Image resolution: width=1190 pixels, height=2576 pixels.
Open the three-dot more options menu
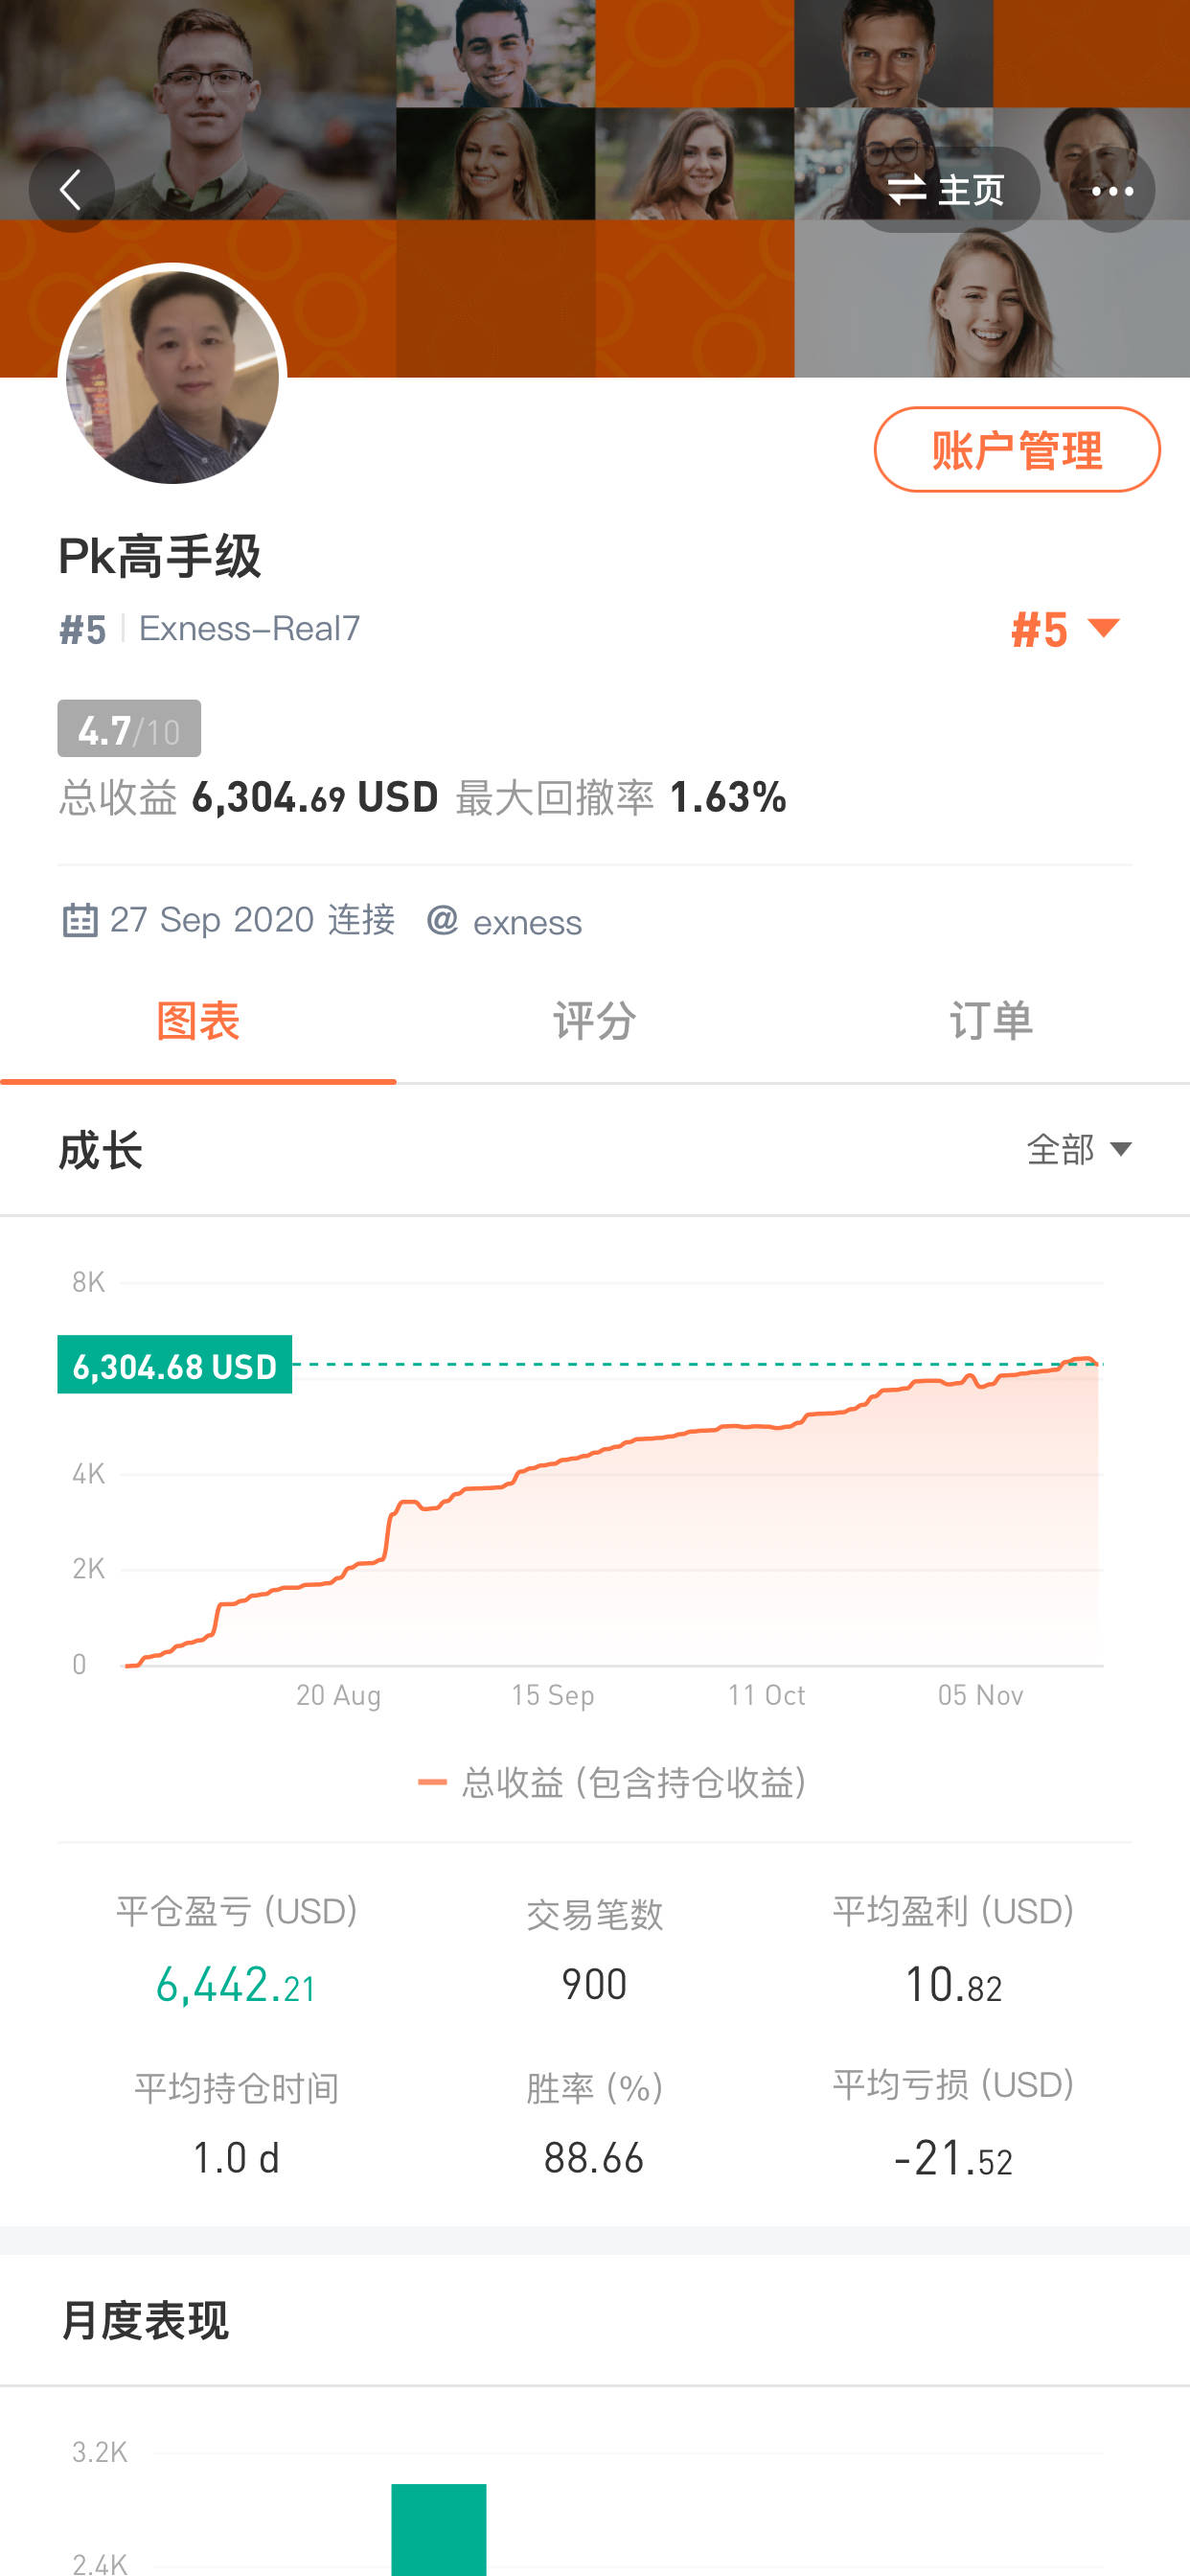pos(1111,190)
